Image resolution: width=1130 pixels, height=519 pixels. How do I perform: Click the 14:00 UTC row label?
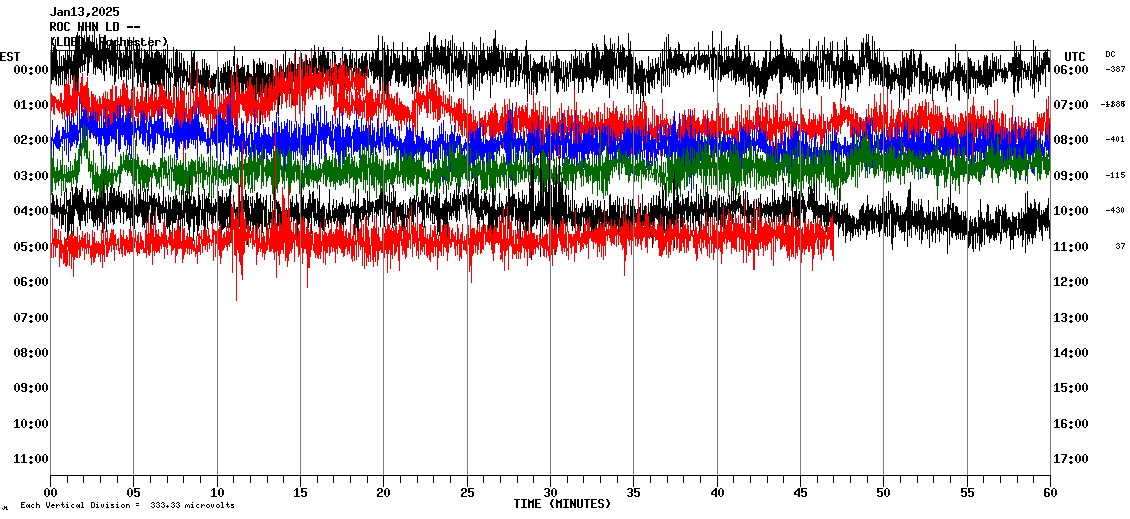pos(1071,353)
